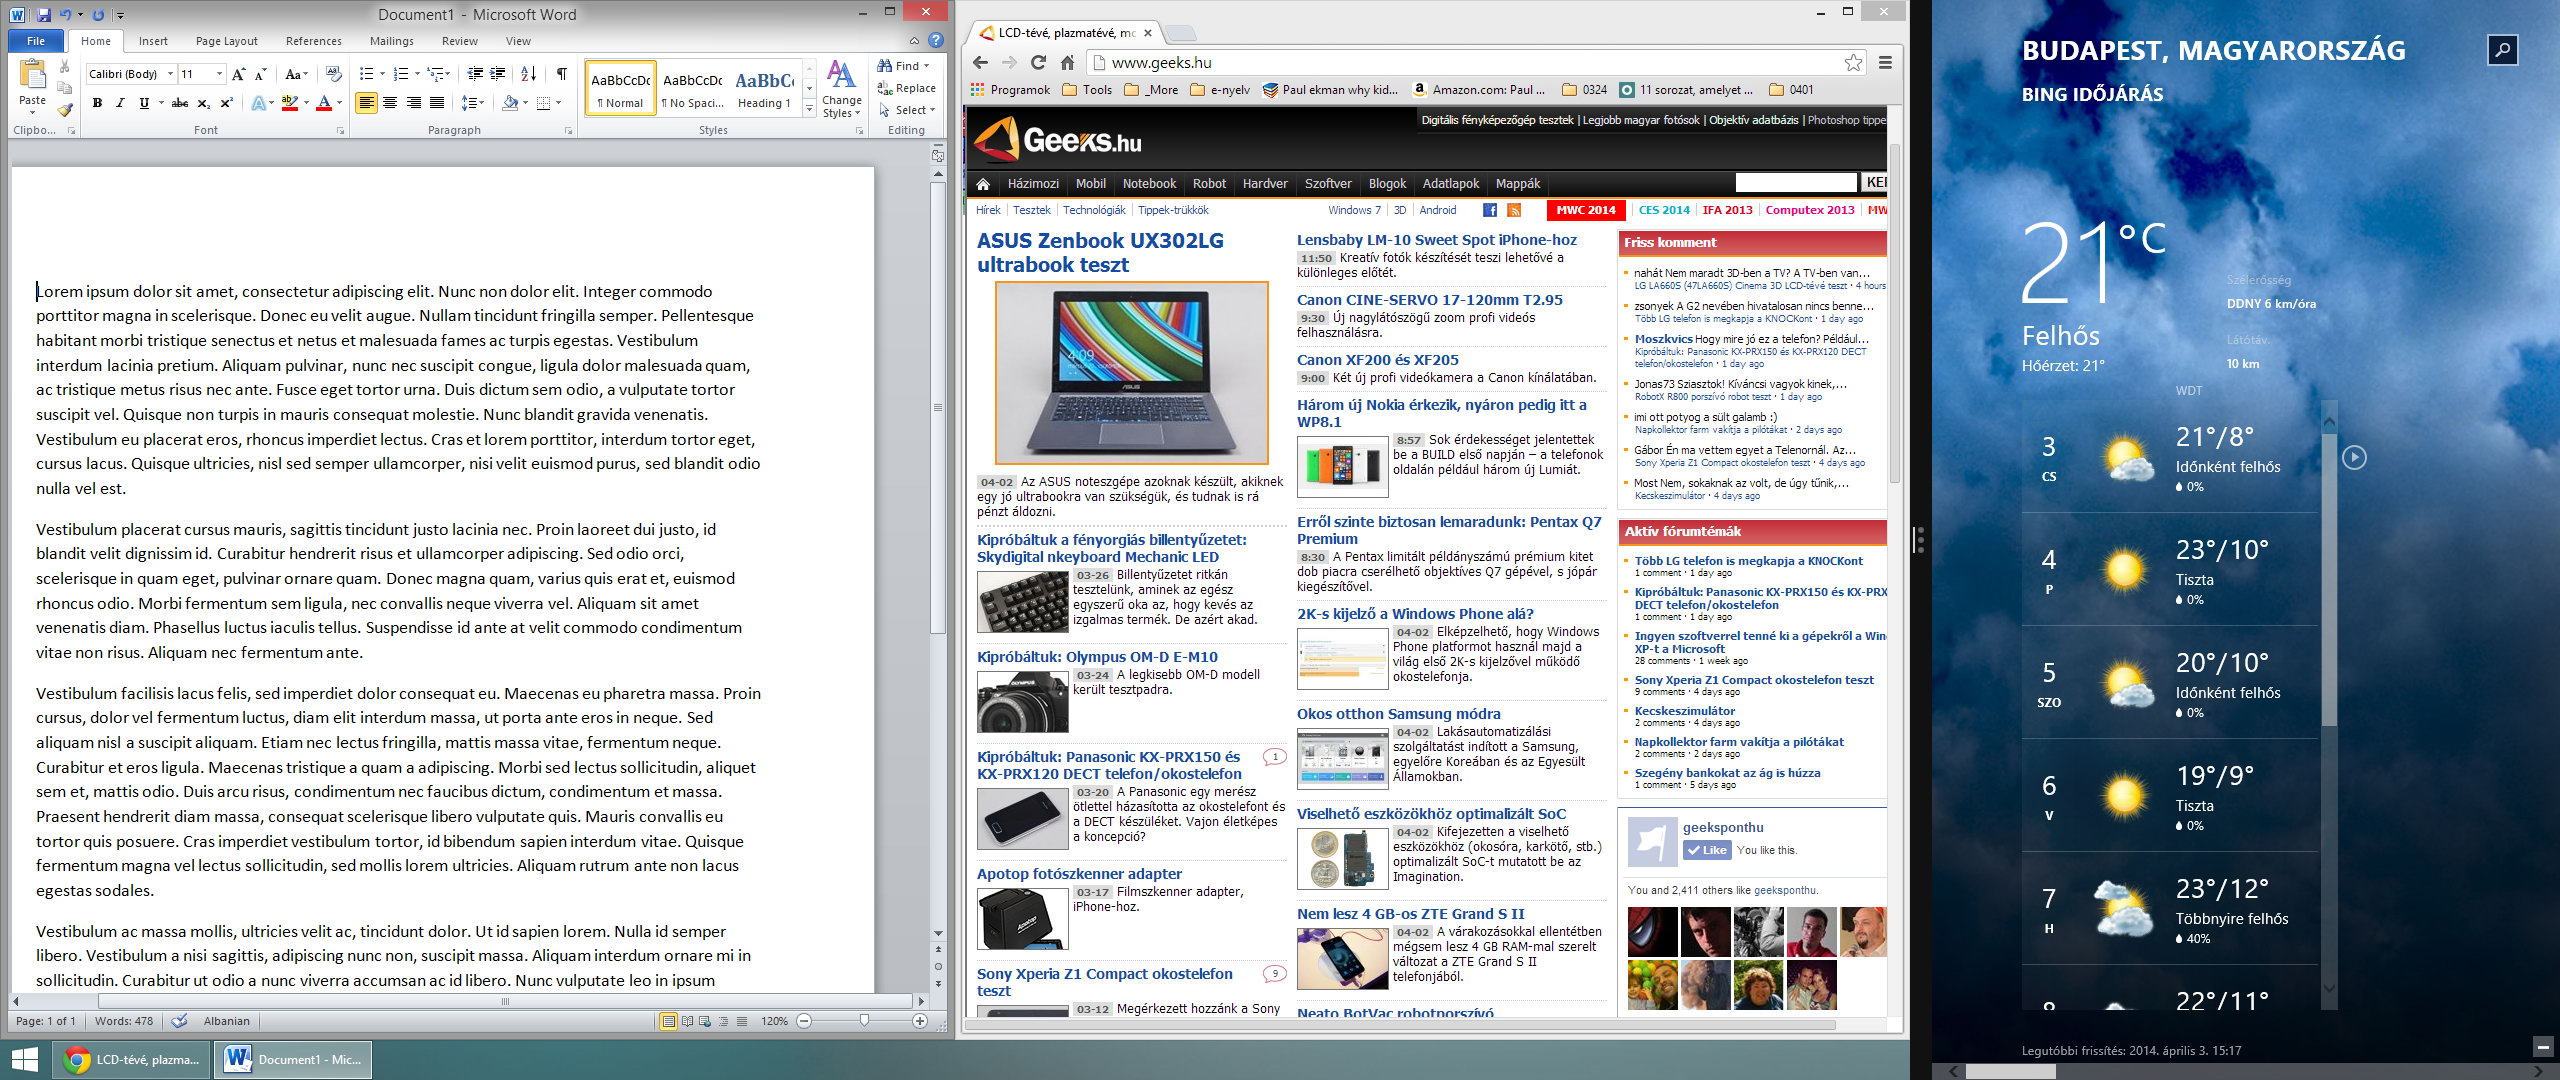Open the line spacing dropdown
Image resolution: width=2560 pixels, height=1080 pixels.
(x=472, y=103)
